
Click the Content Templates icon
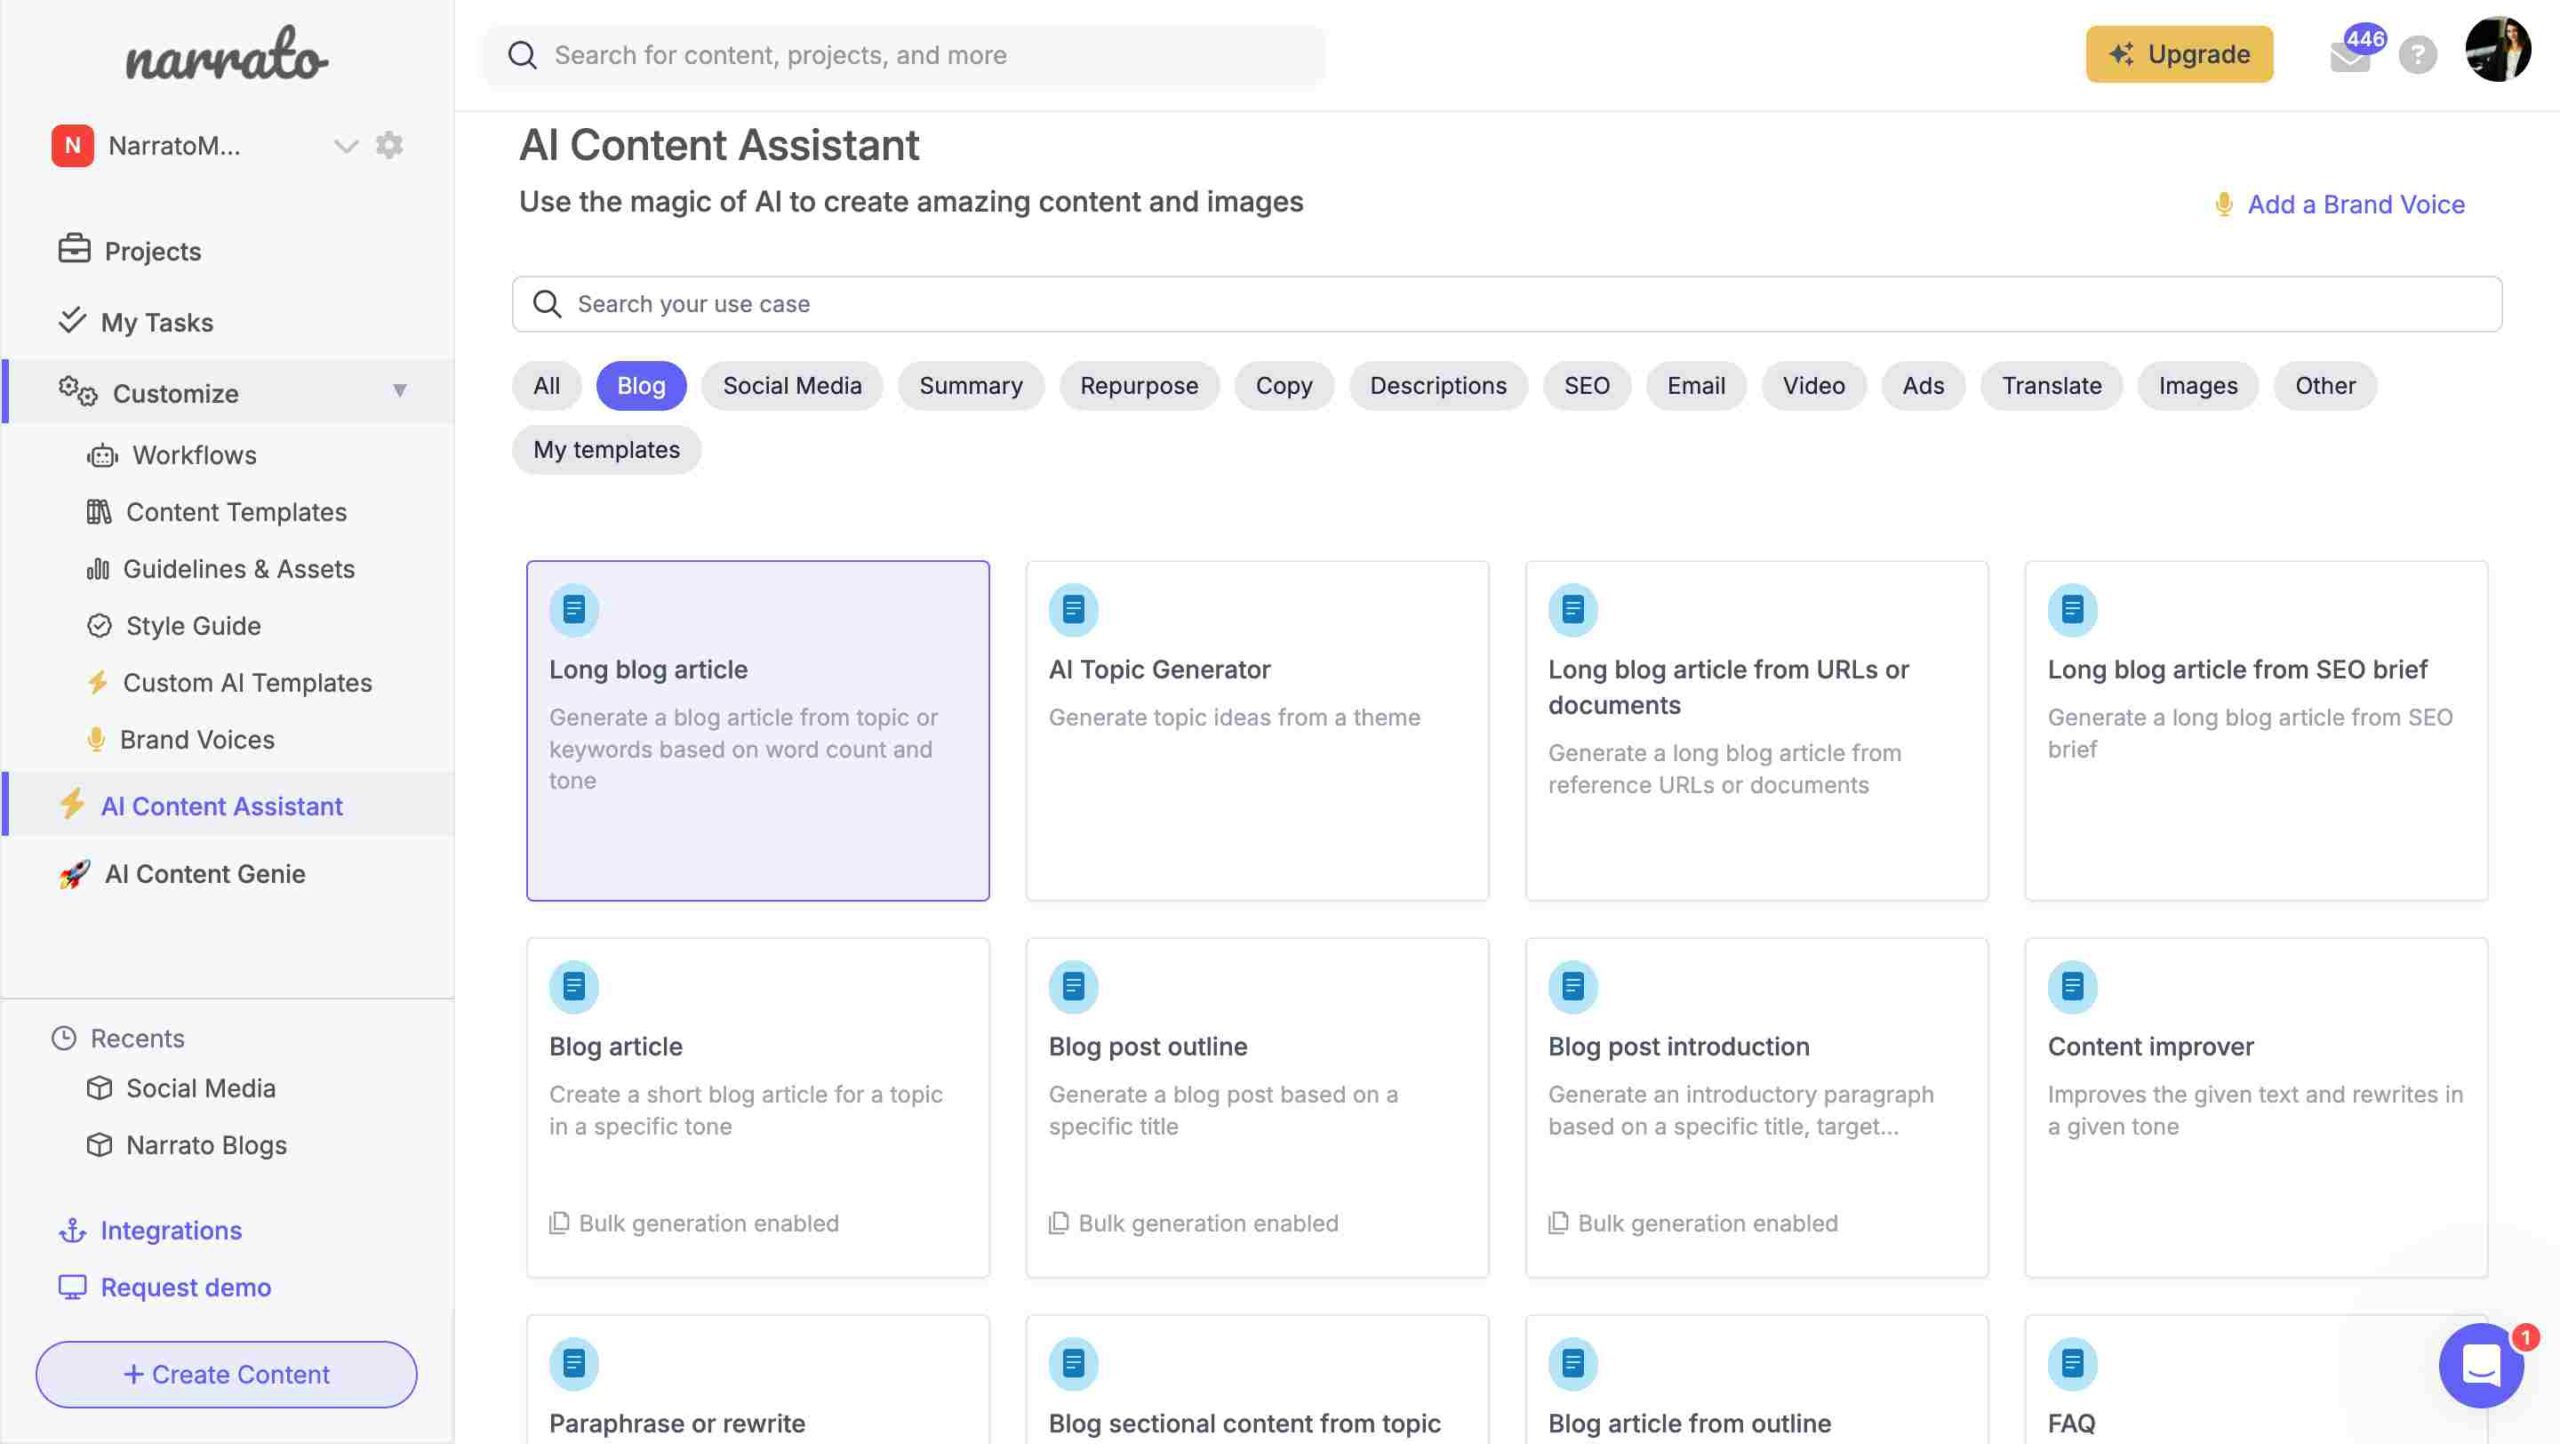[98, 514]
